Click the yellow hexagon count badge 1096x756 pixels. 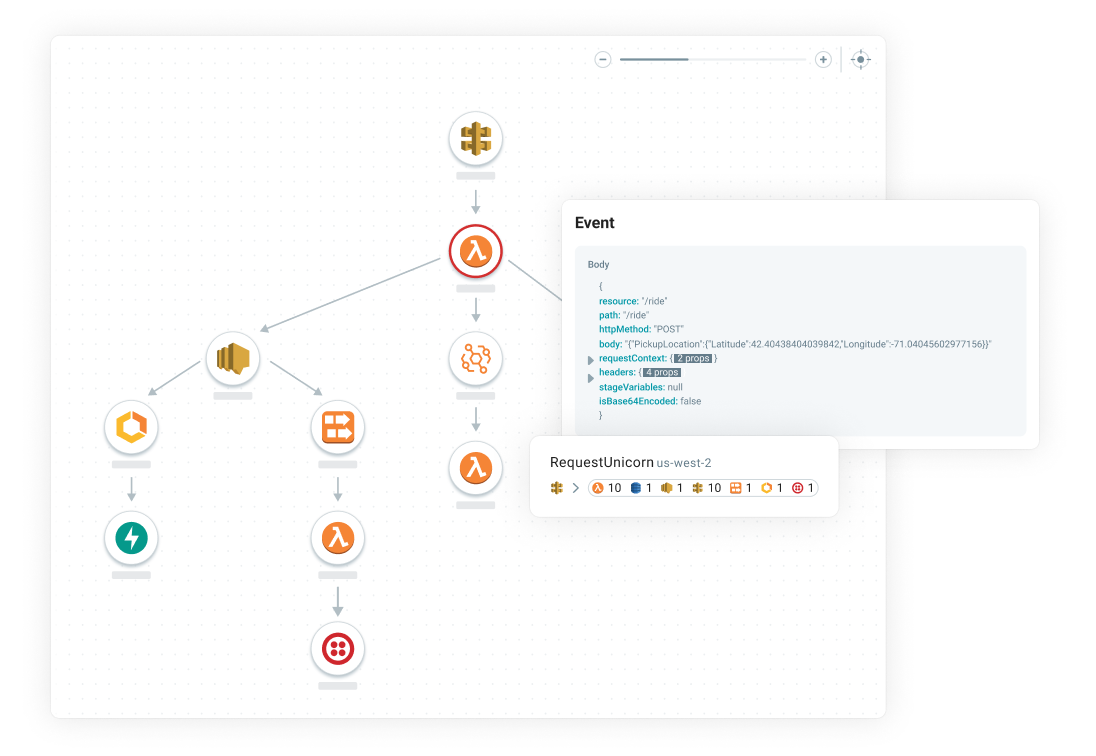tap(772, 488)
